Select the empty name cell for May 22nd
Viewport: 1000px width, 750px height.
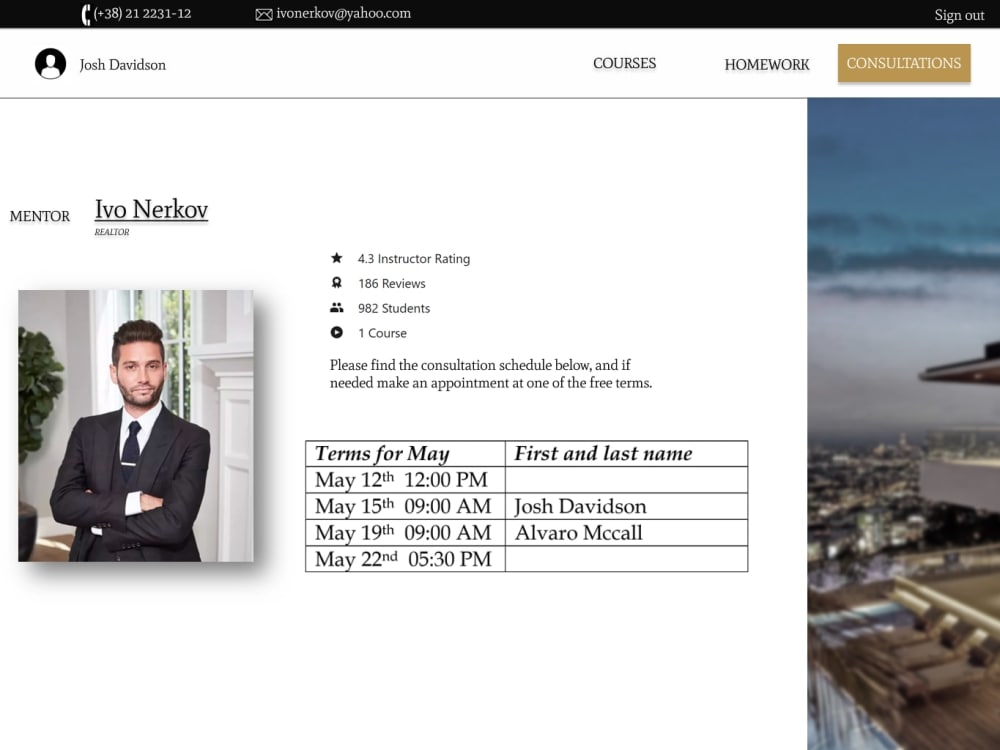point(626,559)
